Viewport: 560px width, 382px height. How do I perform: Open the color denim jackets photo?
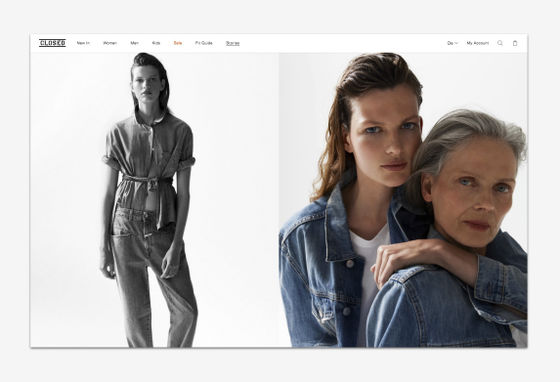pos(403,200)
